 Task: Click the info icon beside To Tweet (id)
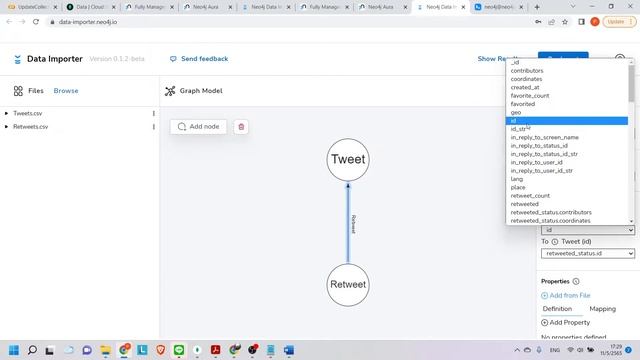555,242
